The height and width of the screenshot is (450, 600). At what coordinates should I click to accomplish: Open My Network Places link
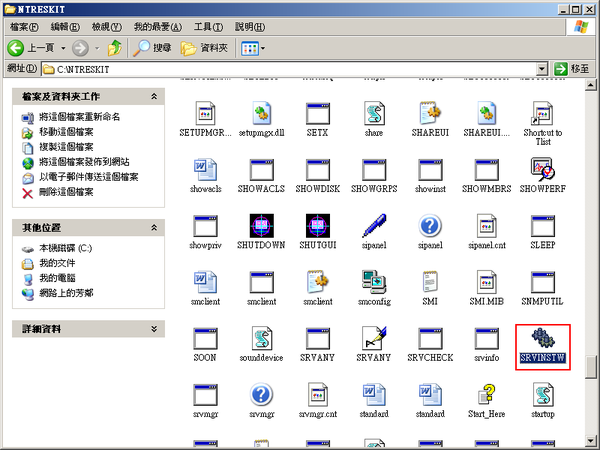pyautogui.click(x=66, y=293)
